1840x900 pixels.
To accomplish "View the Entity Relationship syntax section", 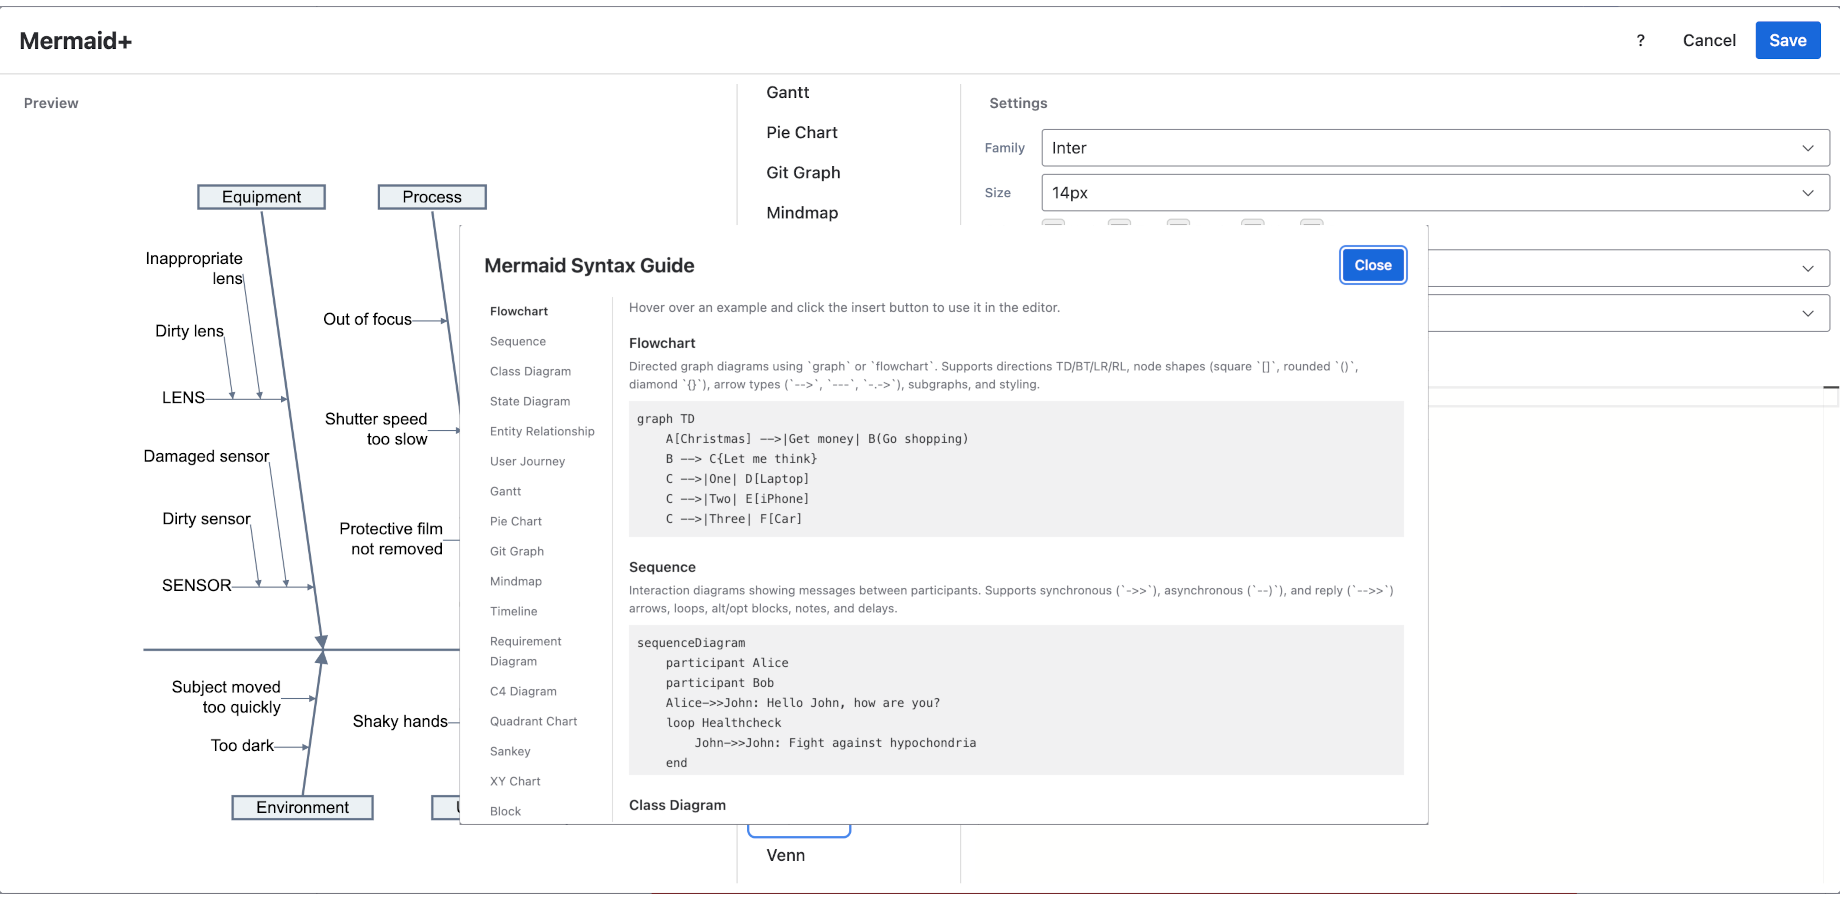I will (x=543, y=431).
